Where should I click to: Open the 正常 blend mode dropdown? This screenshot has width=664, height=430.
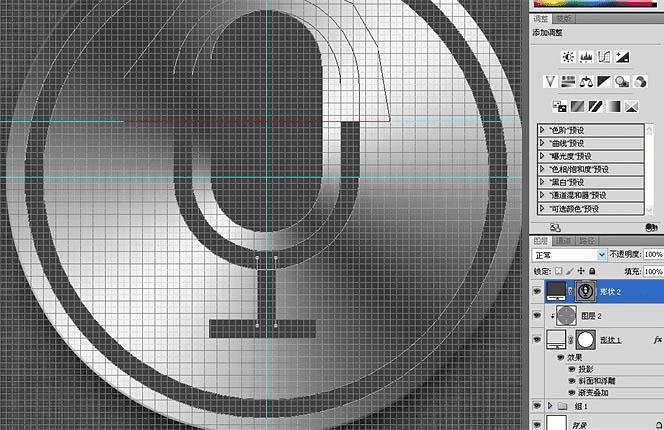tap(569, 255)
